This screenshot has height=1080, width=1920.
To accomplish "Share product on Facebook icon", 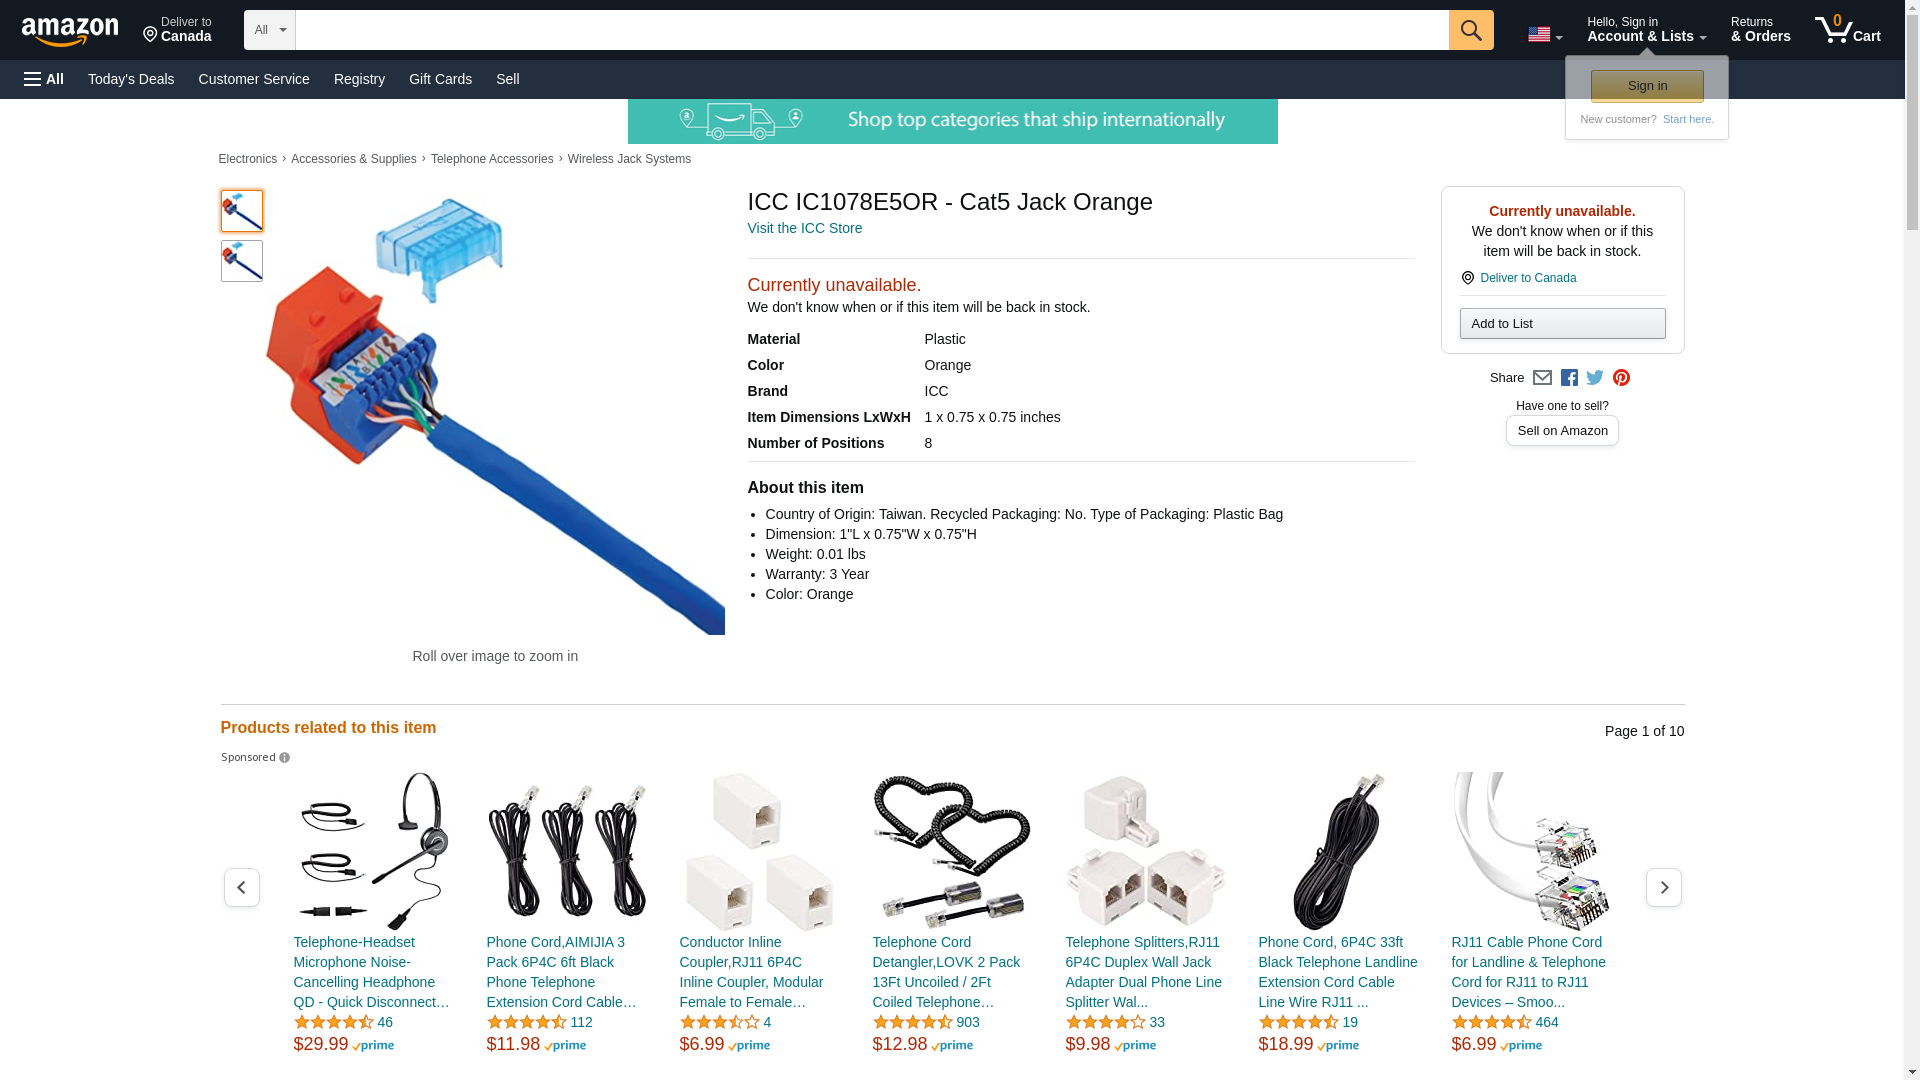I will [1569, 378].
